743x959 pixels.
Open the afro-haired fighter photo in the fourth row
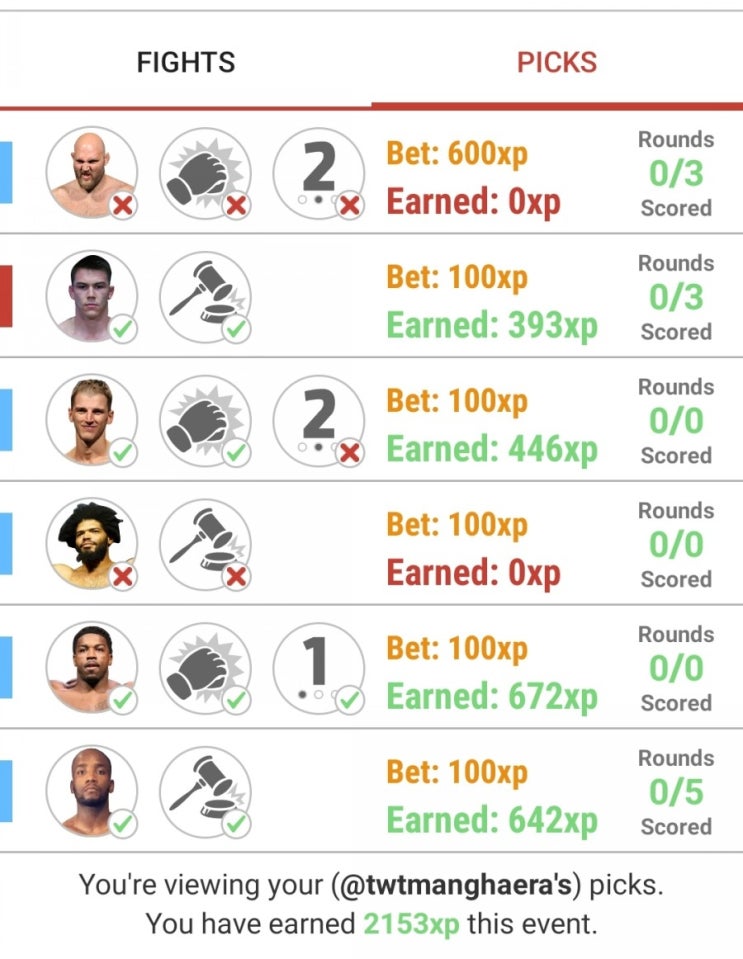pos(92,544)
